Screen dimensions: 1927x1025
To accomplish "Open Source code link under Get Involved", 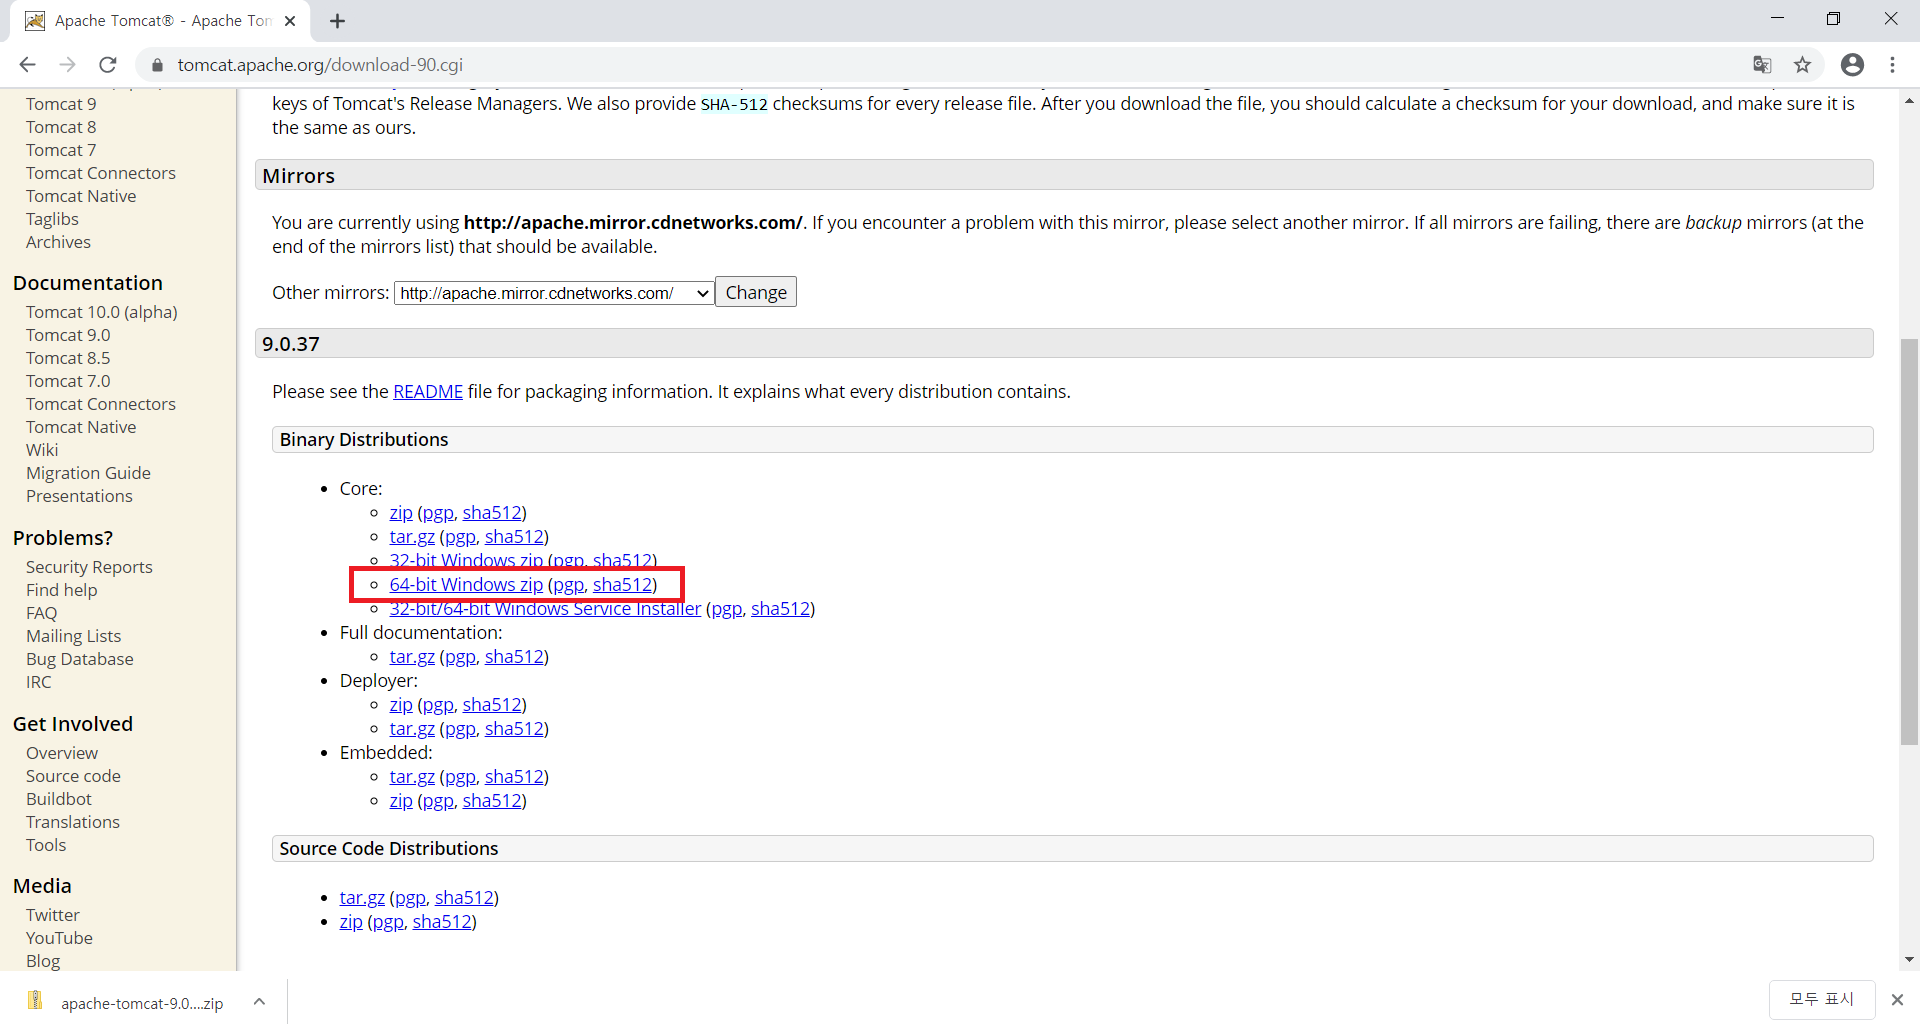I will coord(73,776).
